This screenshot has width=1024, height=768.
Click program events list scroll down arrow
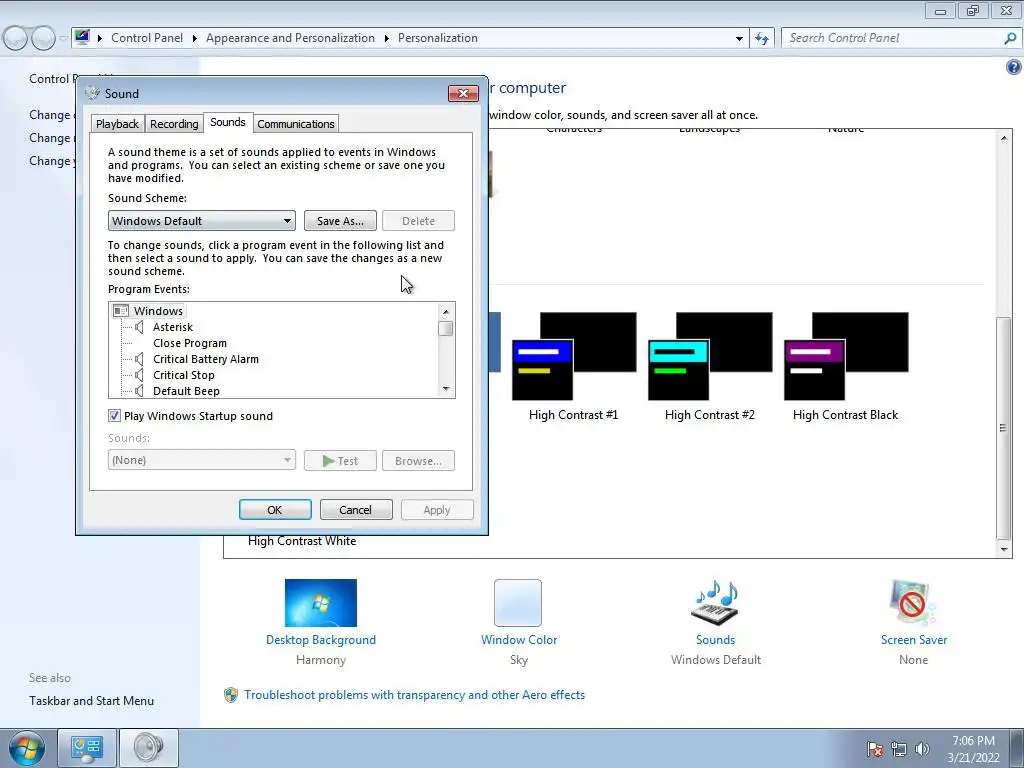click(x=446, y=389)
